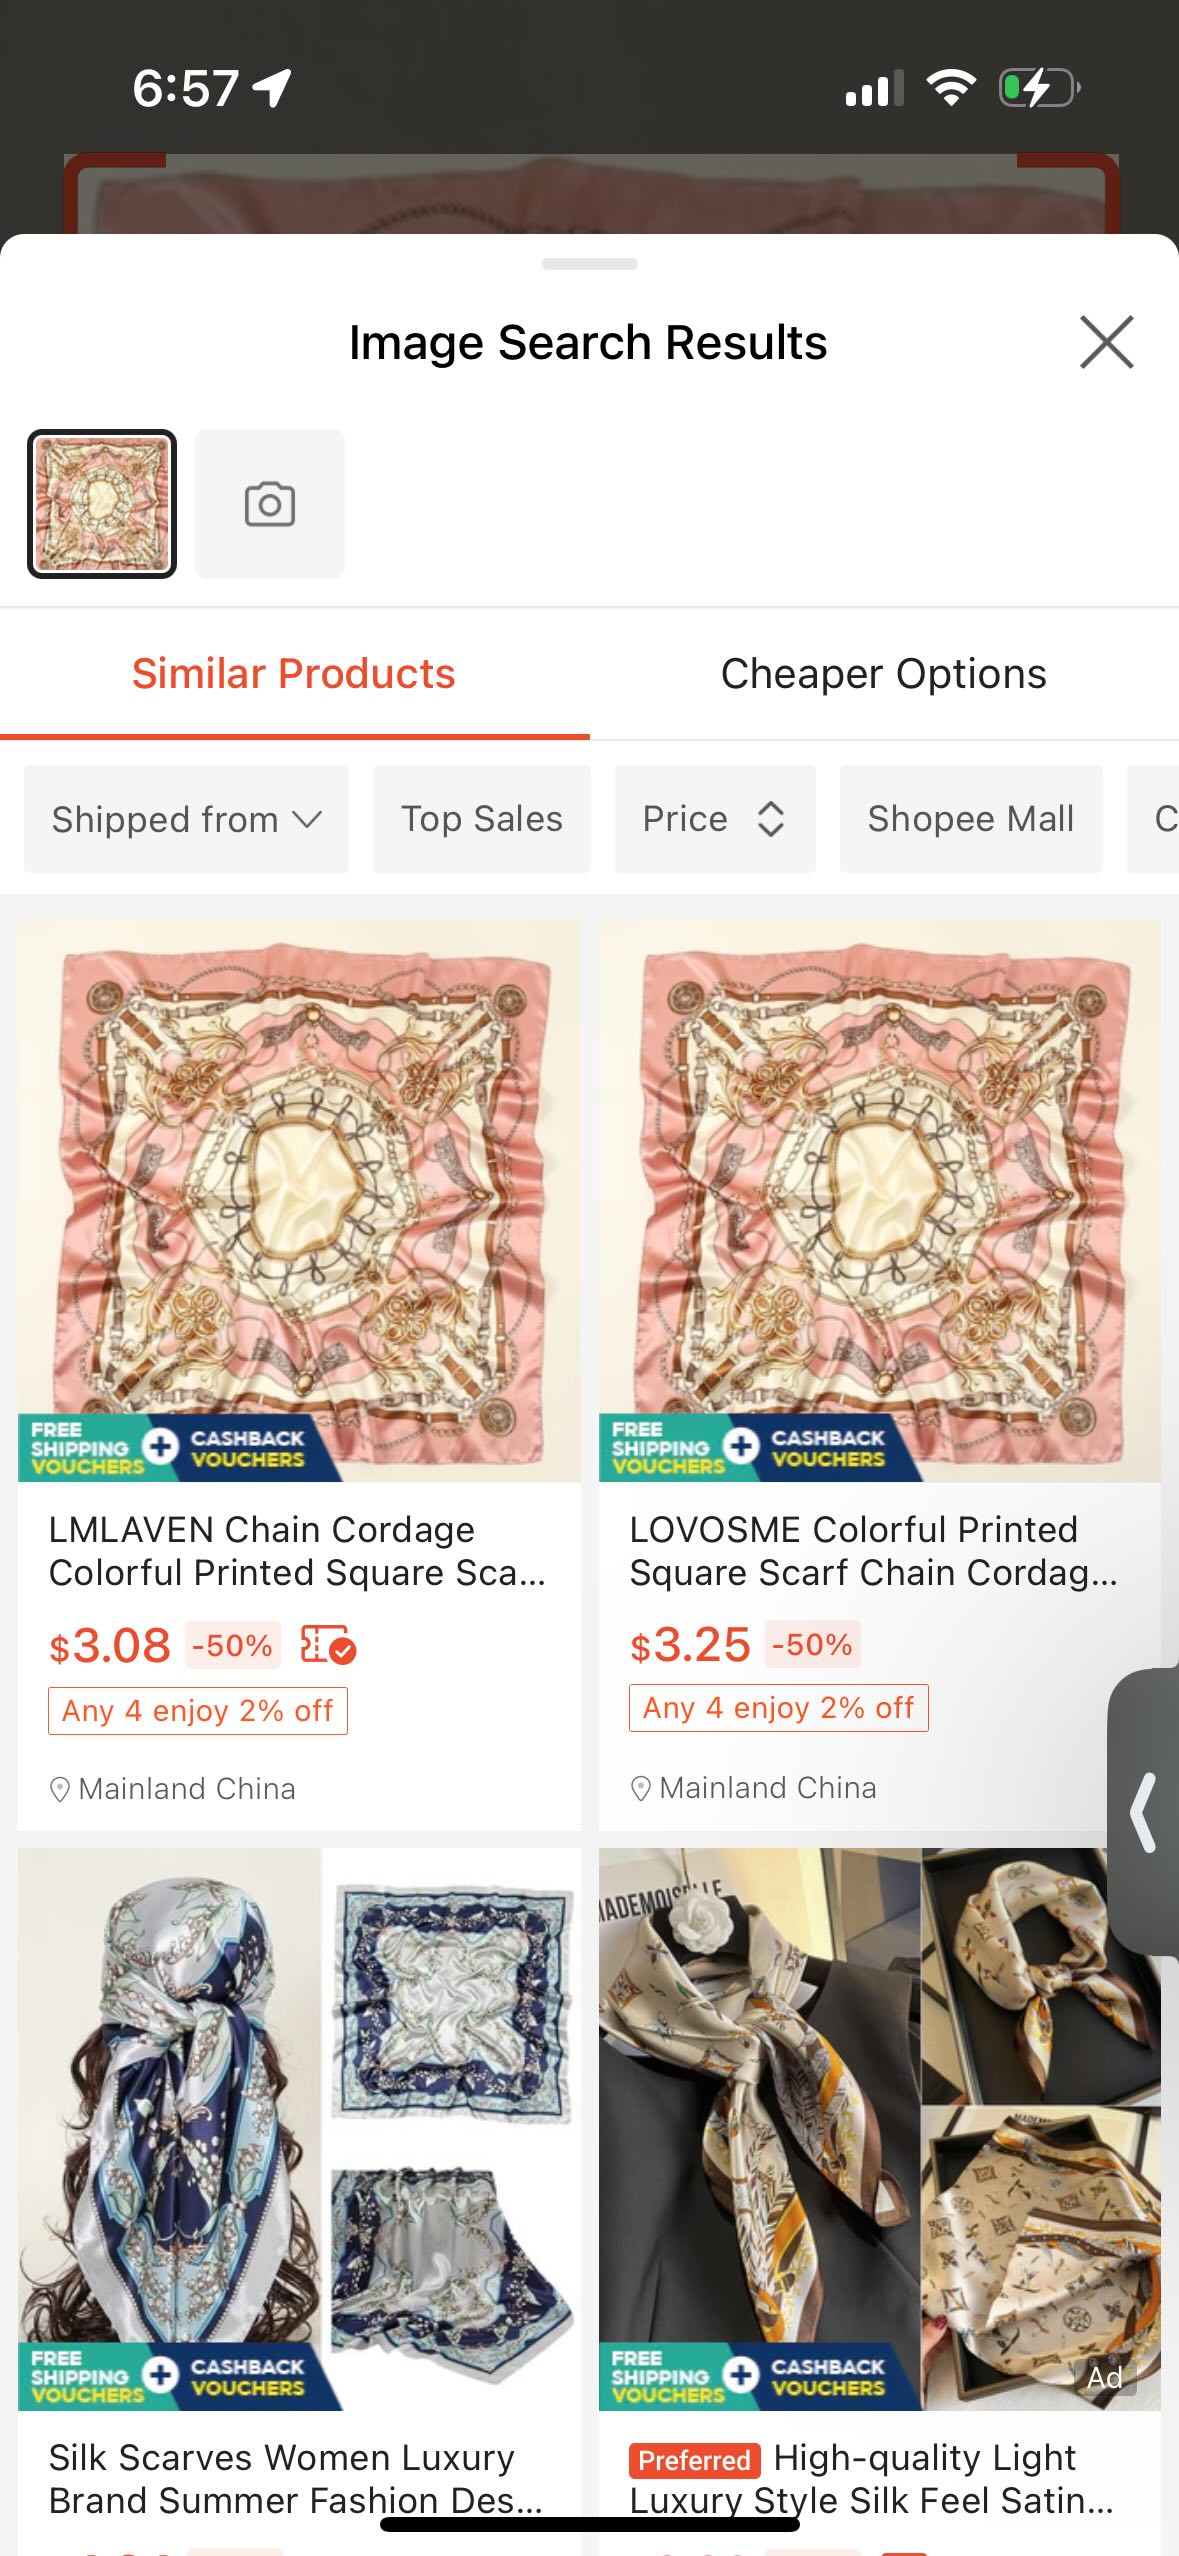Expand the side panel arrow handle

pyautogui.click(x=1144, y=1812)
